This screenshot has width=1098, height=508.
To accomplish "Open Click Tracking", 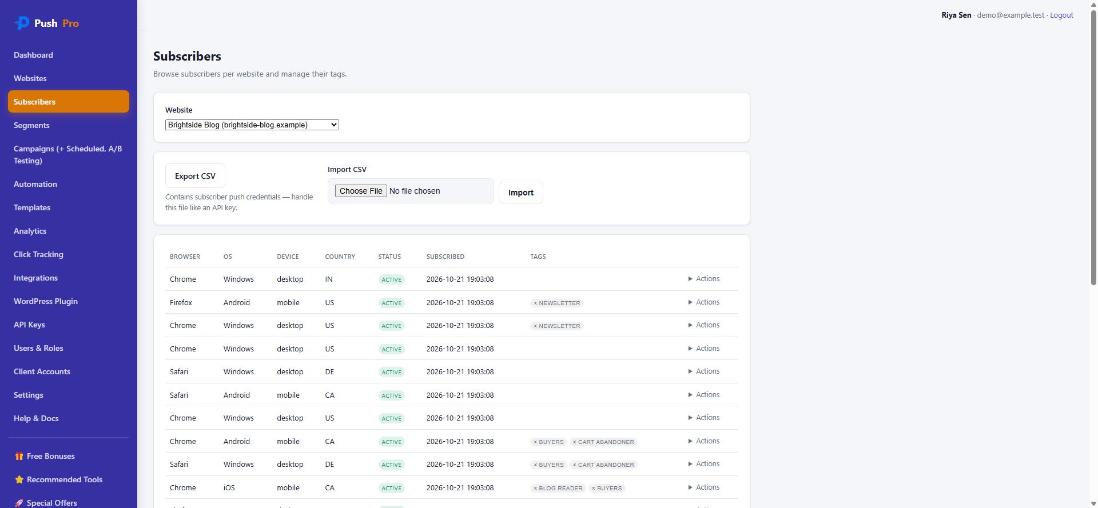I will pos(69,254).
